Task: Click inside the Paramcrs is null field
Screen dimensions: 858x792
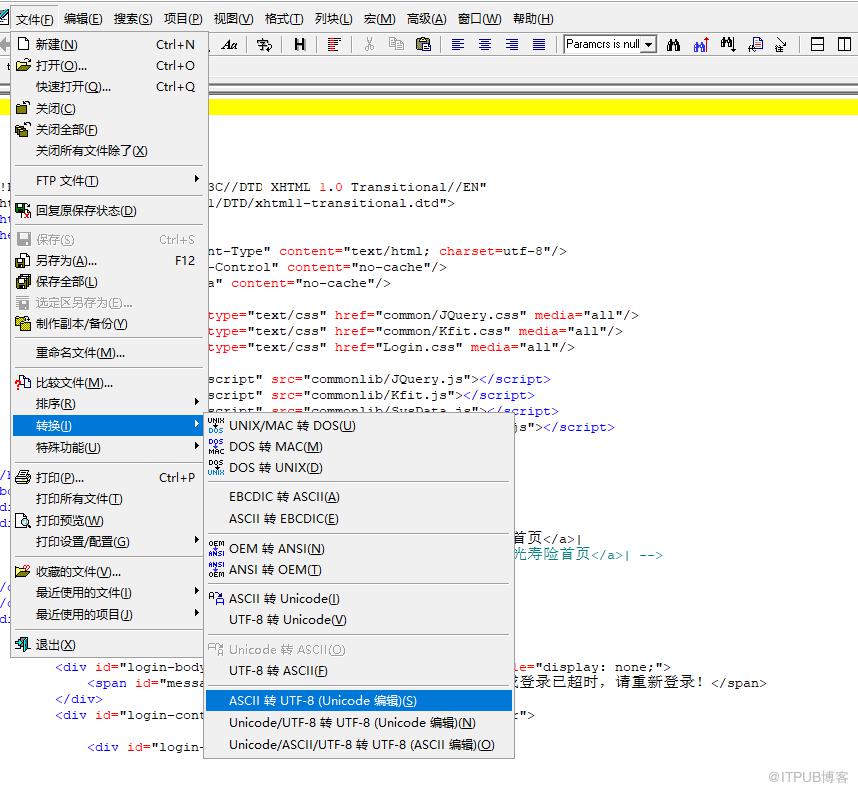Action: point(602,44)
